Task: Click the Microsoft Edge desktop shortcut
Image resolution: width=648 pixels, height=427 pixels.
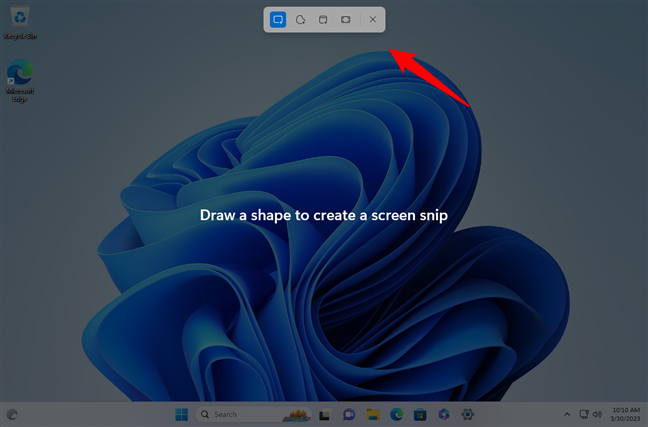Action: (19, 80)
